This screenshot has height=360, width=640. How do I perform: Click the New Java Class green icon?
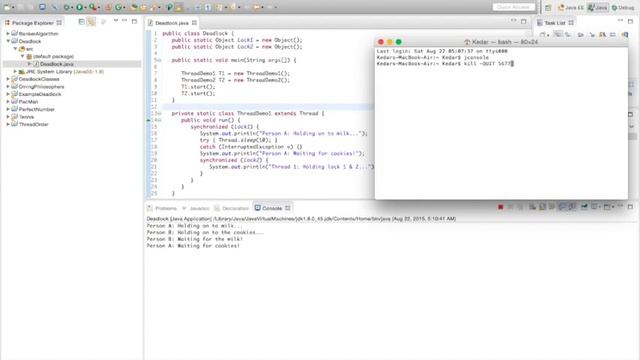[118, 7]
